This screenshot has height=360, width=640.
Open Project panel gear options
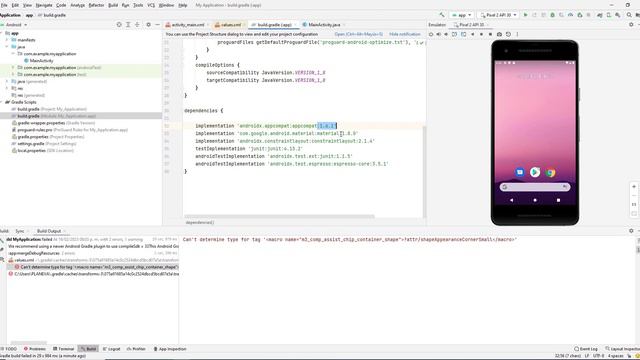click(149, 25)
